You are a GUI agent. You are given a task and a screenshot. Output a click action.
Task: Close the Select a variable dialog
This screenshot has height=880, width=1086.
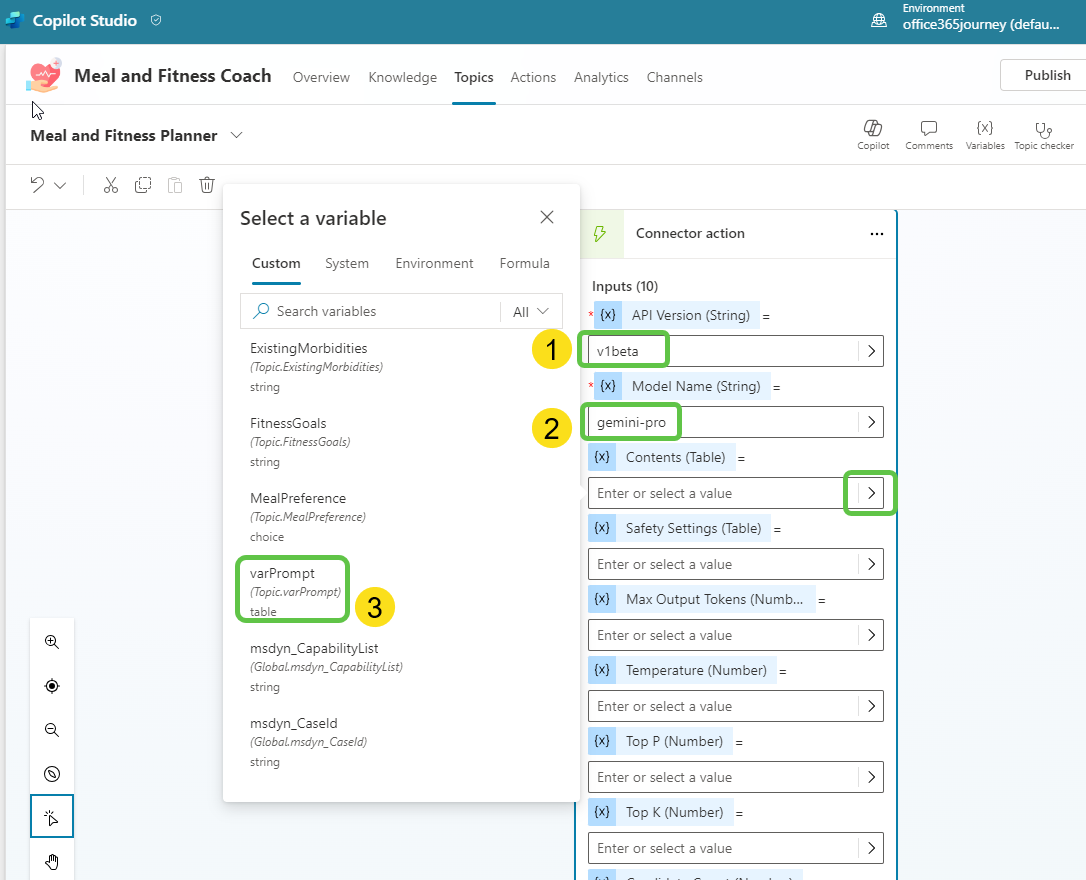point(547,217)
